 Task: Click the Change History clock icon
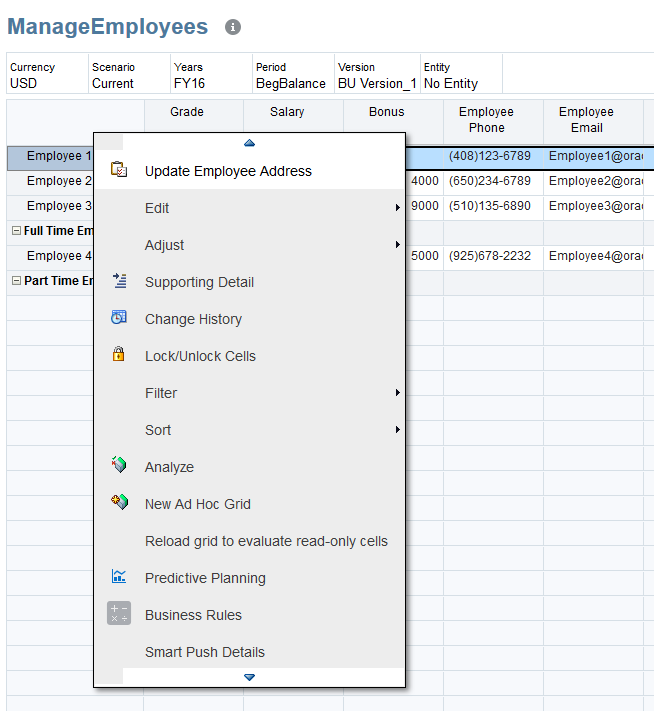(119, 318)
